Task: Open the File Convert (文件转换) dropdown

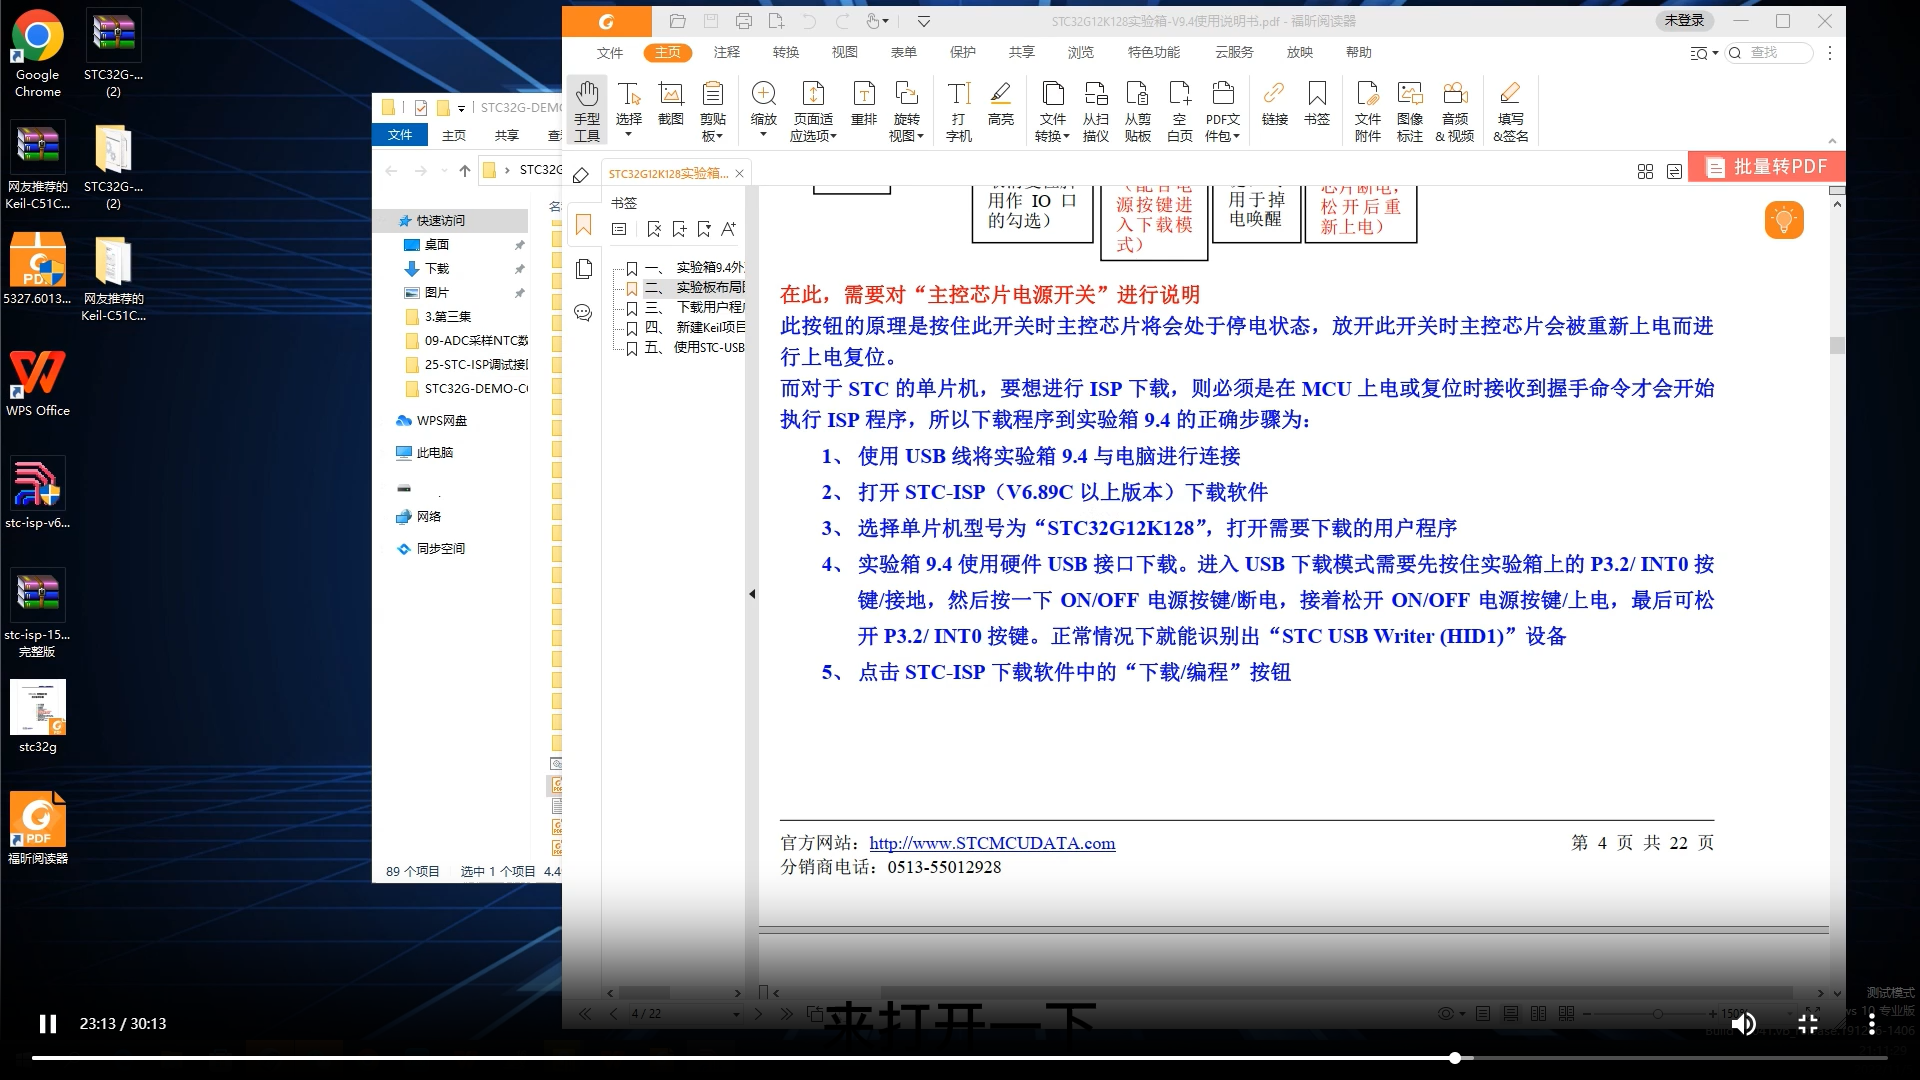Action: 1053,110
